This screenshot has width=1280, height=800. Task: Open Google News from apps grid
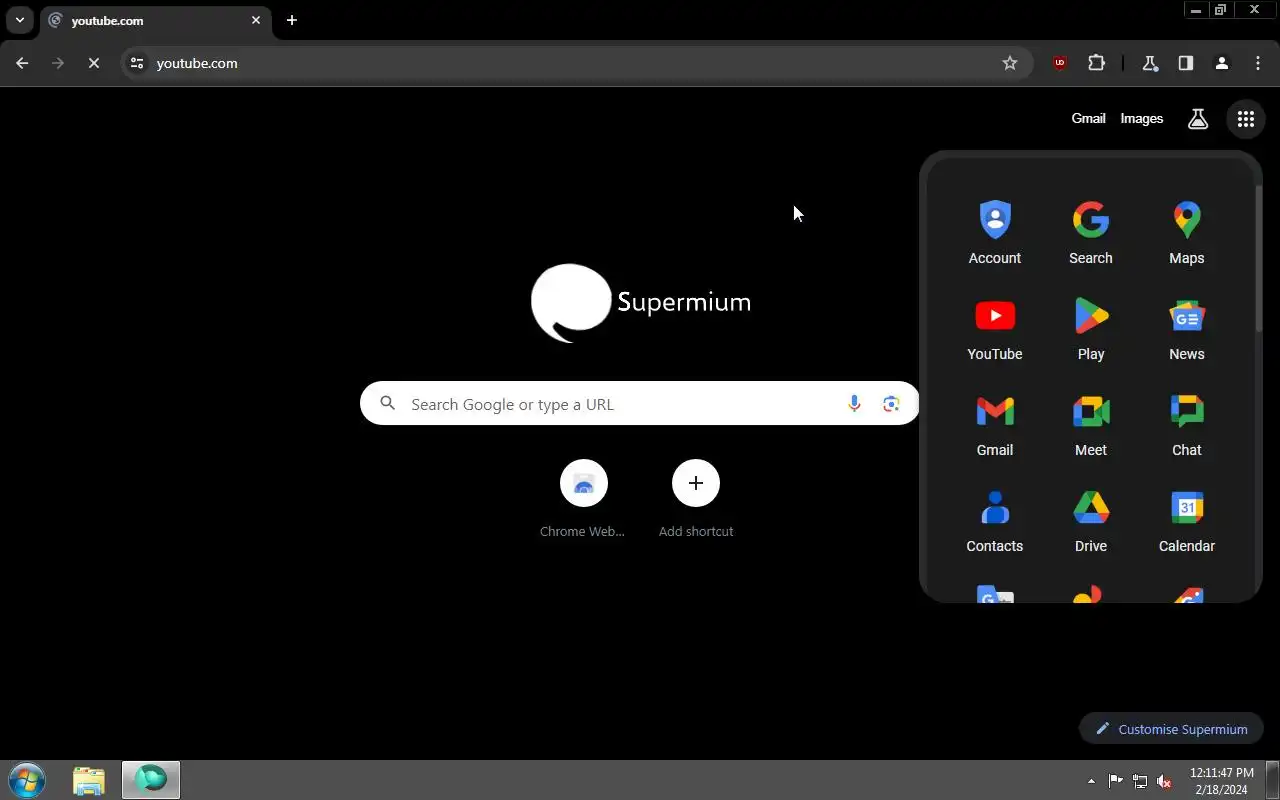[x=1187, y=328]
